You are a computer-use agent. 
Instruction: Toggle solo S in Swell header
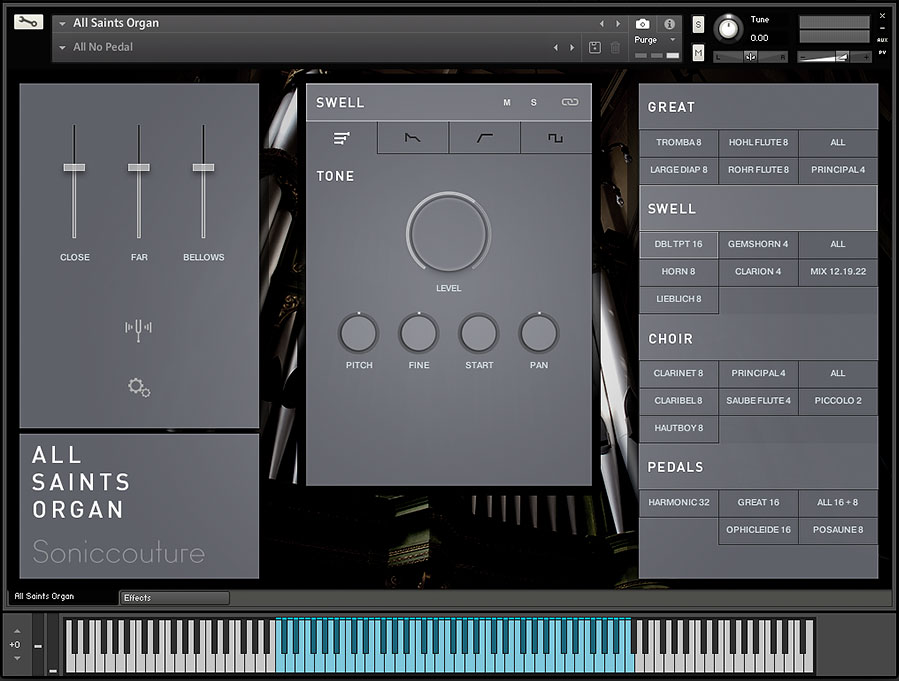[x=534, y=102]
